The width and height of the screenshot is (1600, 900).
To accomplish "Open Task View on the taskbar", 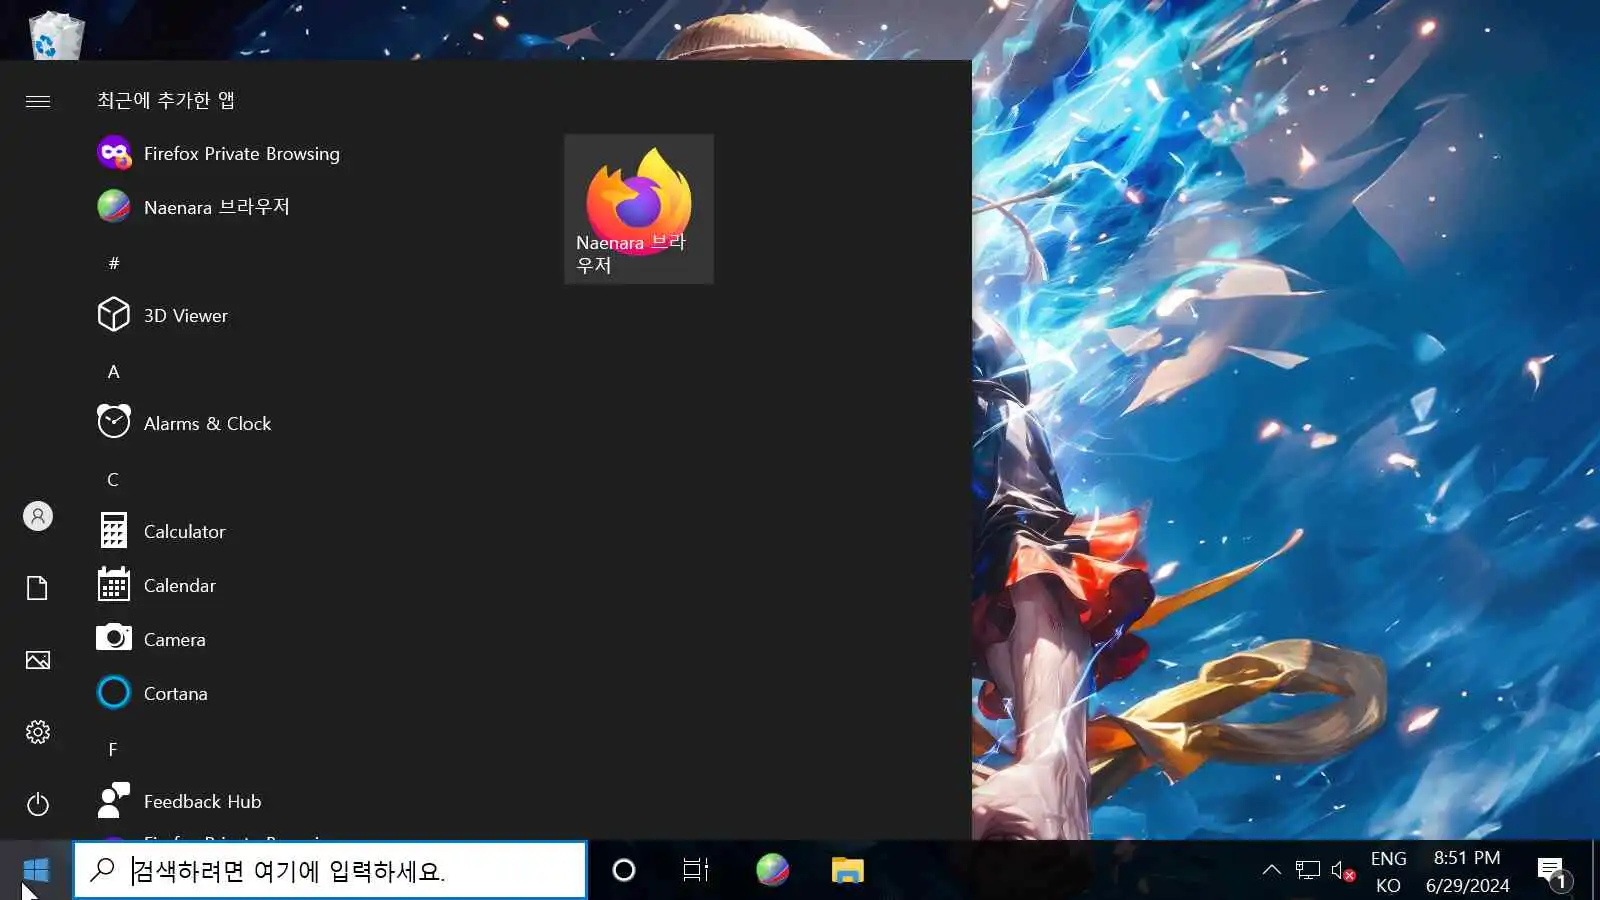I will tap(696, 870).
